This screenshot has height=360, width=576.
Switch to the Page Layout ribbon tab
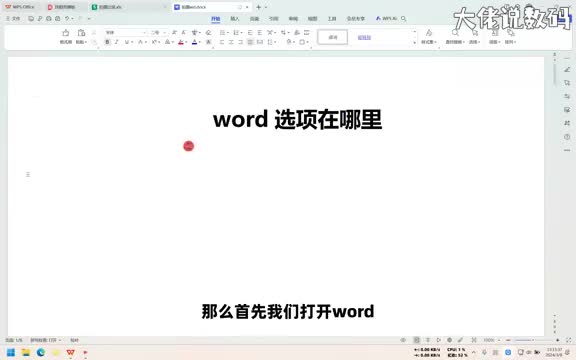point(254,18)
